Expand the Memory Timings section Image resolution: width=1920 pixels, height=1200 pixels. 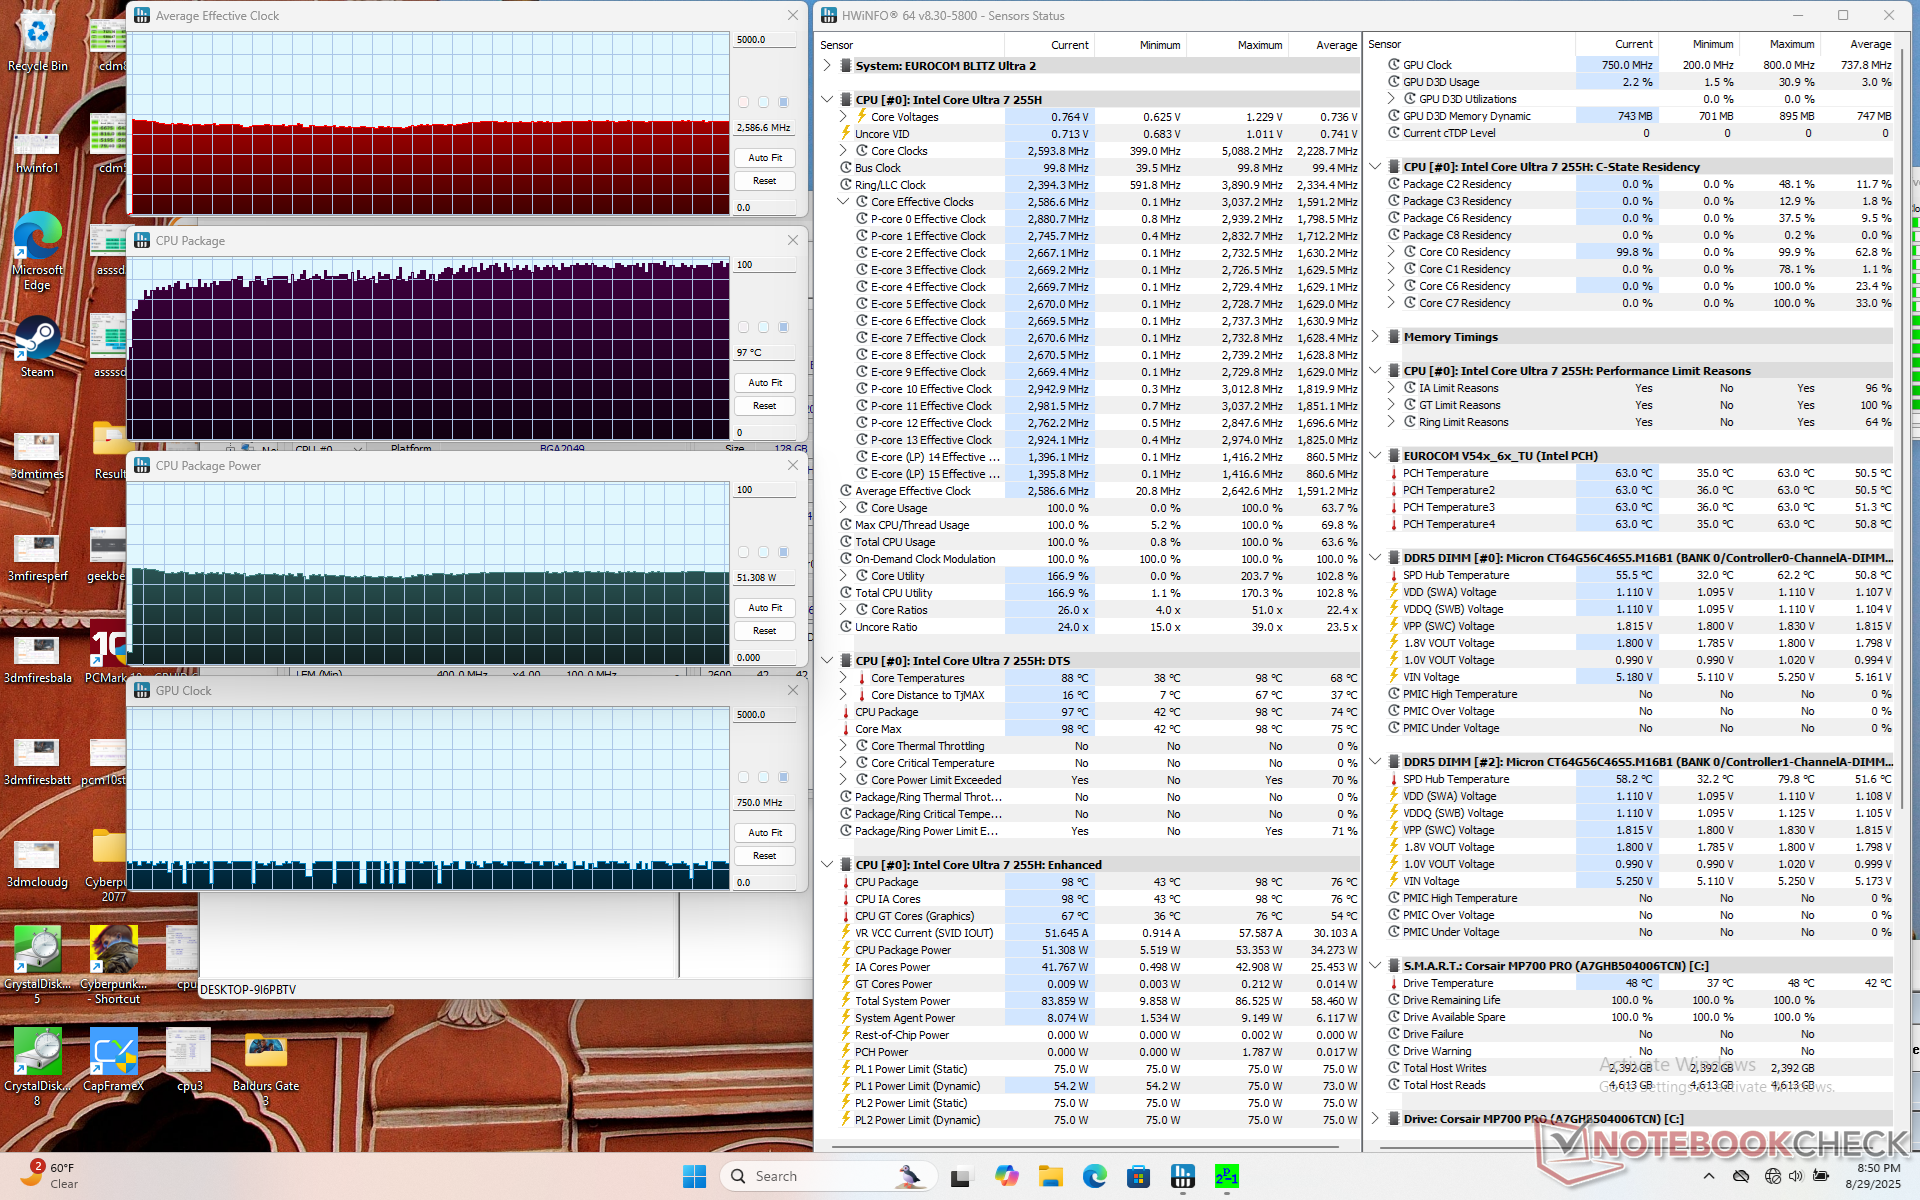[1375, 337]
